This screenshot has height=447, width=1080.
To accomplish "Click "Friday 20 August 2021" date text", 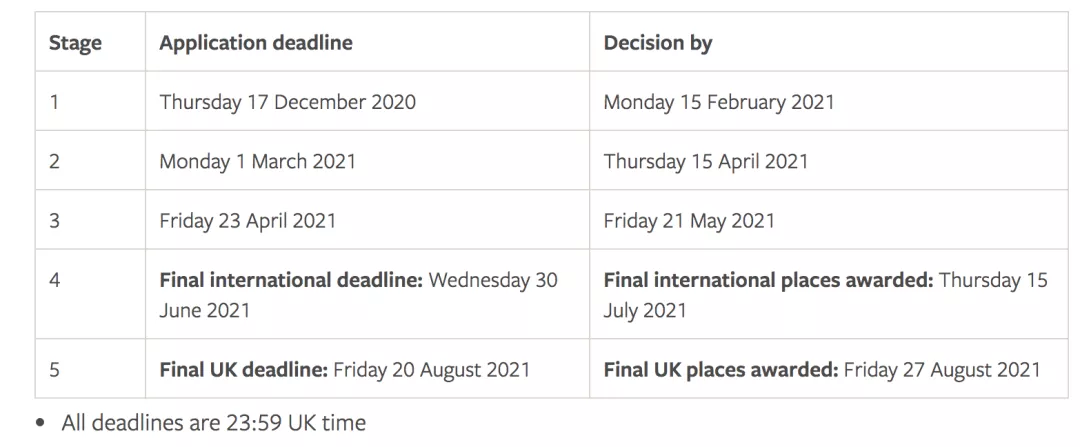I will (x=432, y=370).
